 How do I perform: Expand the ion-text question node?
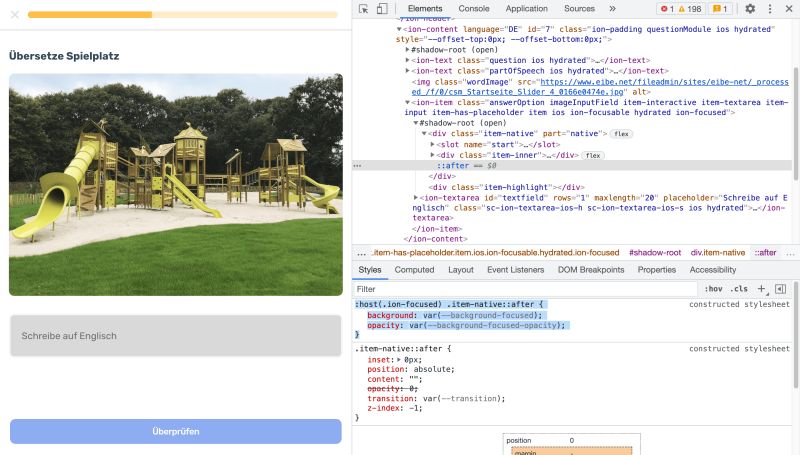pos(407,60)
